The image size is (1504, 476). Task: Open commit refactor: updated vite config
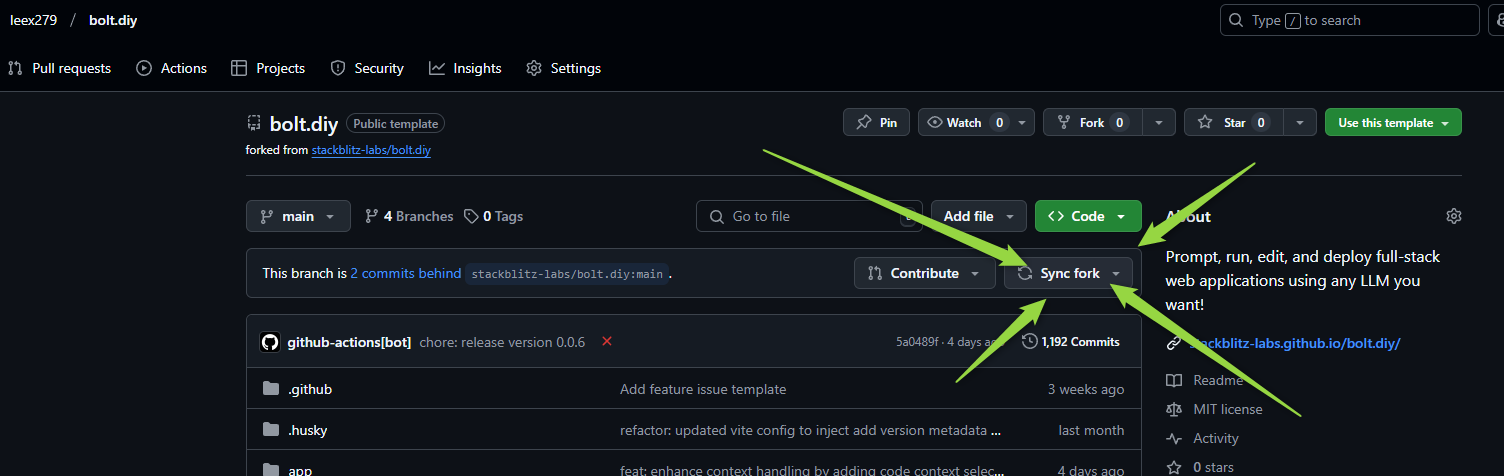pos(810,430)
